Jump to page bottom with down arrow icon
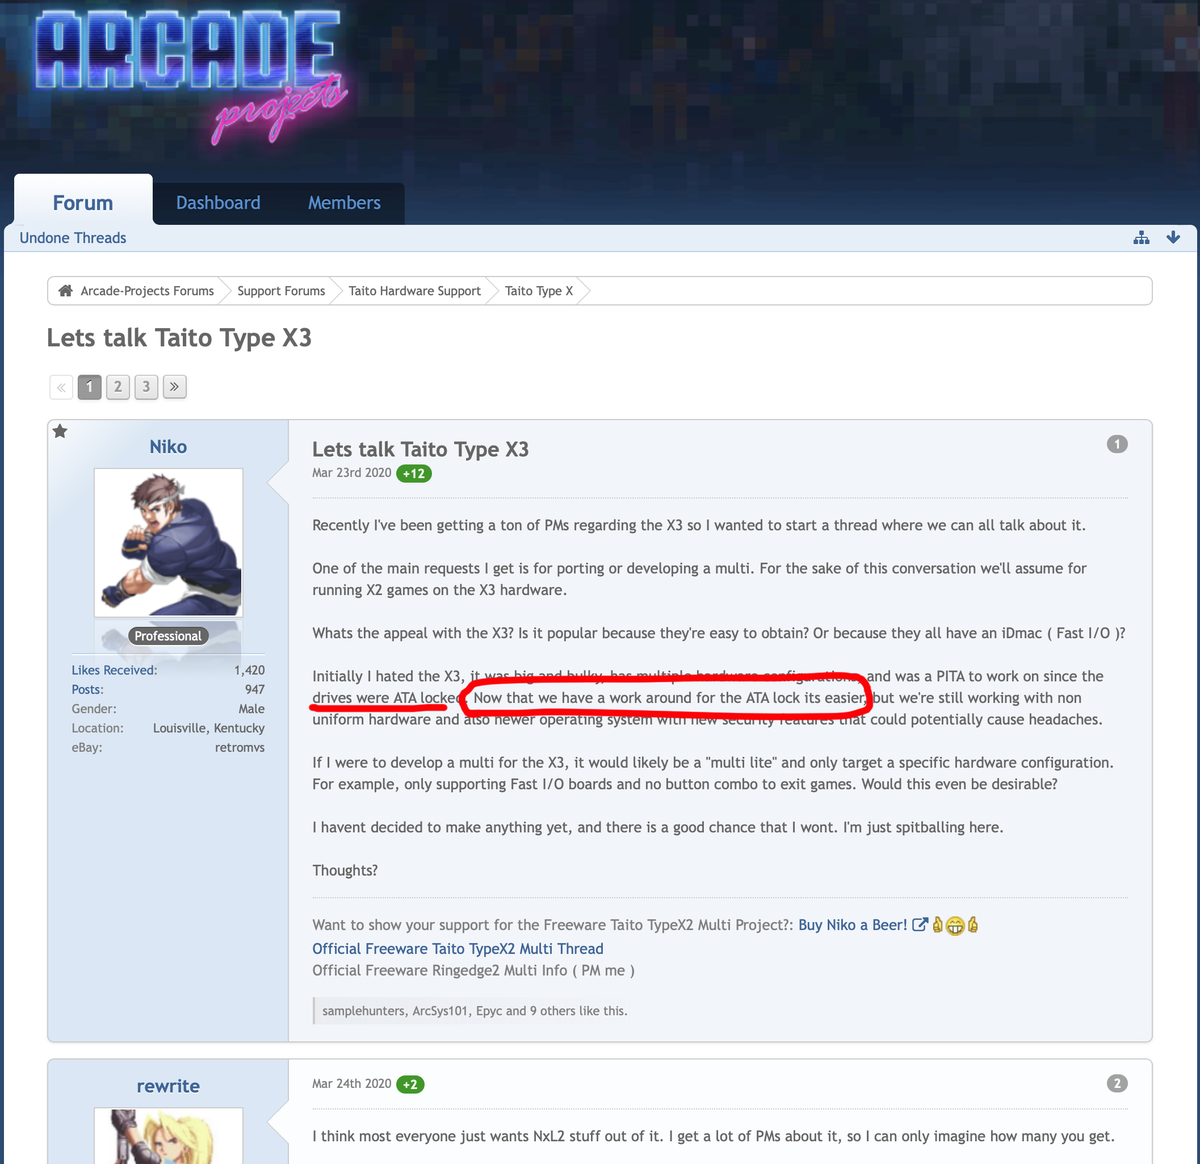This screenshot has width=1200, height=1164. pos(1173,237)
